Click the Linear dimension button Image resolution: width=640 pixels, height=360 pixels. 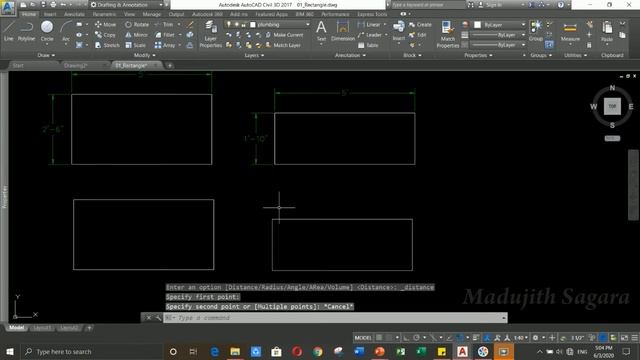pyautogui.click(x=369, y=24)
